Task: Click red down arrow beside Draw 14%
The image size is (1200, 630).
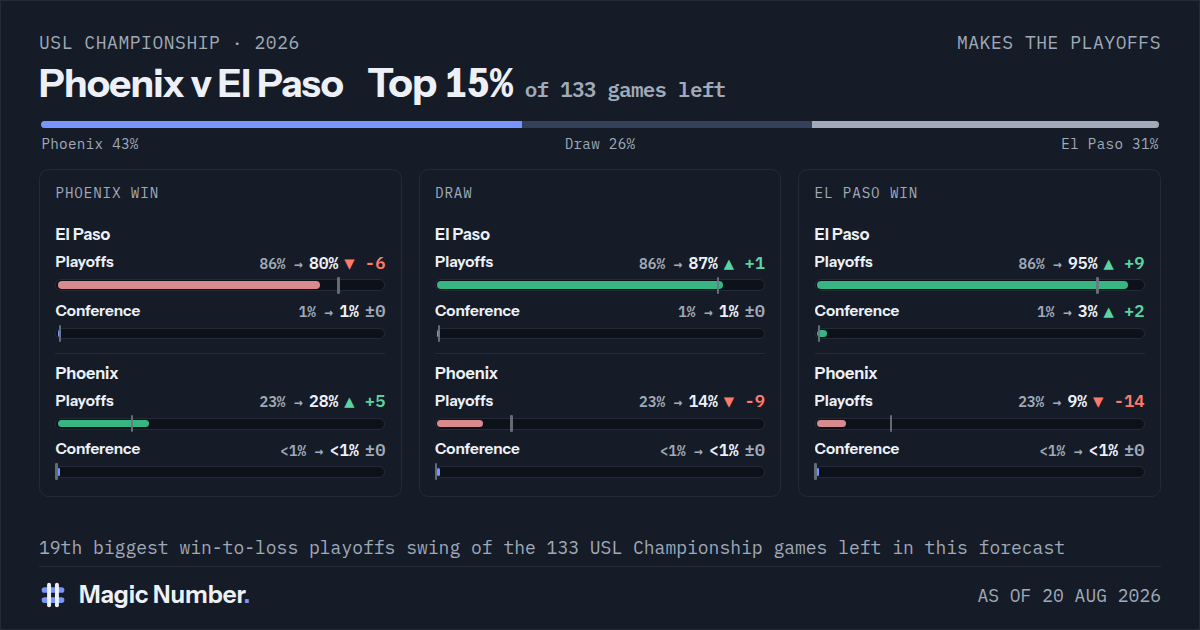Action: point(729,402)
